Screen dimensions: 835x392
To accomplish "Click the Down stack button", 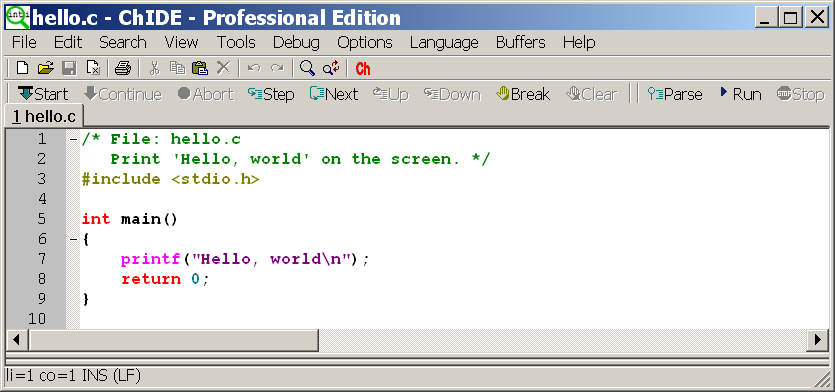I will (x=452, y=94).
